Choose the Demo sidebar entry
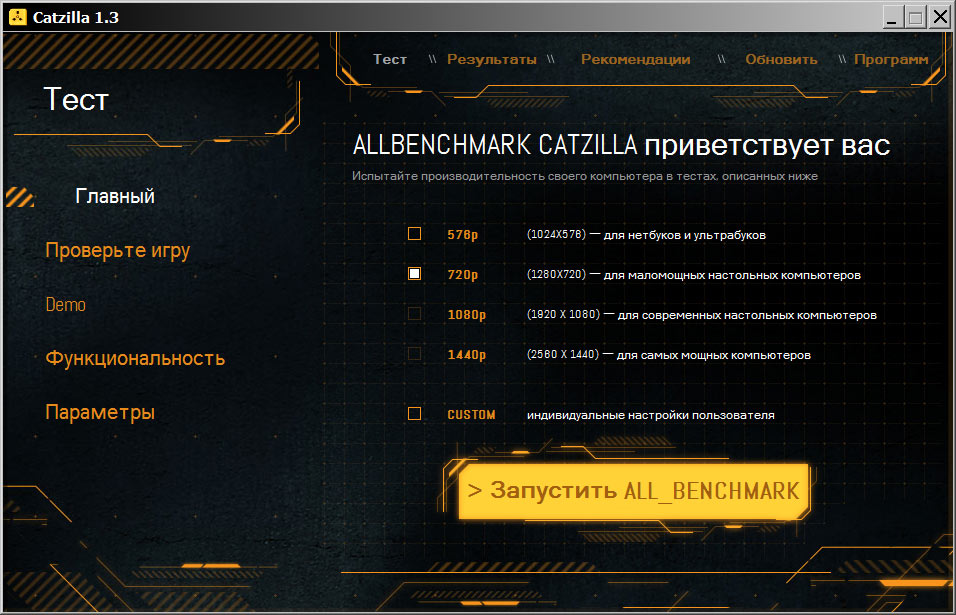956x615 pixels. (x=66, y=305)
